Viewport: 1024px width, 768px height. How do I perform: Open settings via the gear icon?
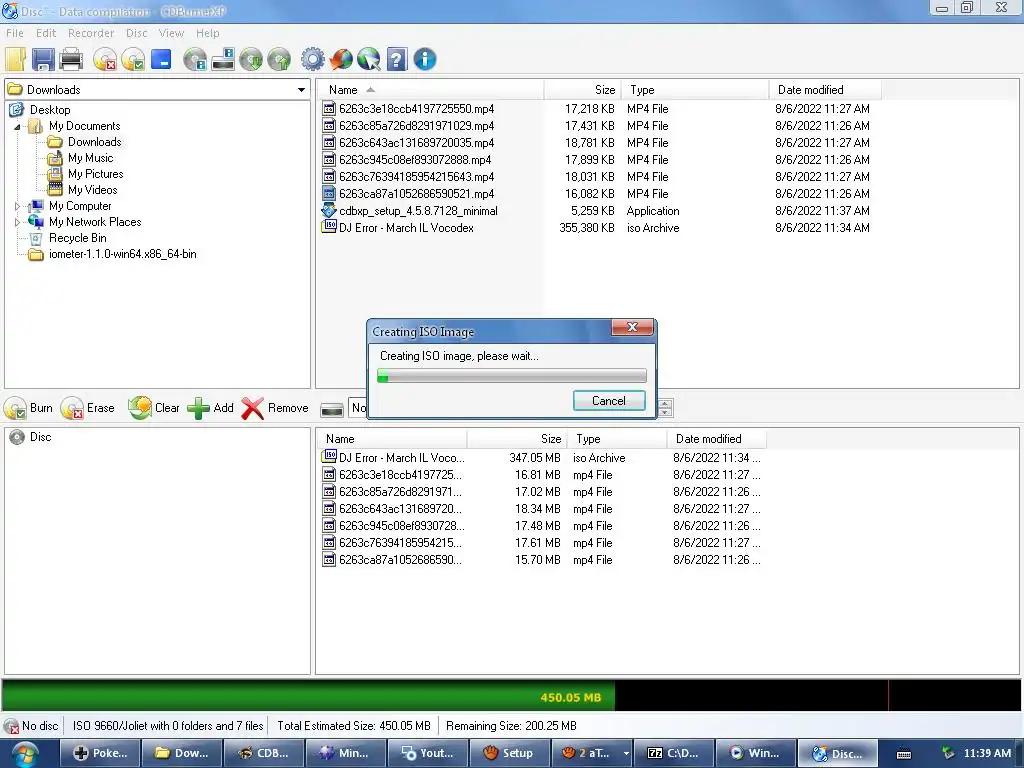[312, 59]
